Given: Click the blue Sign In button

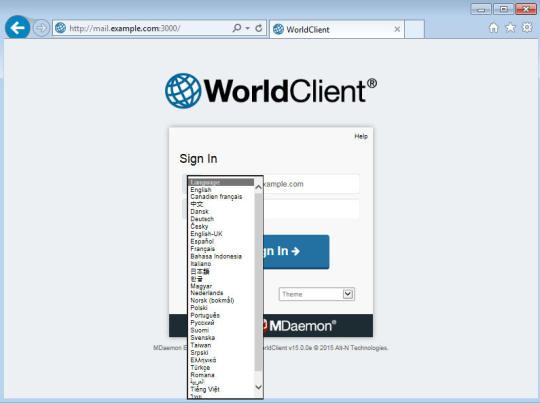Looking at the screenshot, I should tap(296, 251).
